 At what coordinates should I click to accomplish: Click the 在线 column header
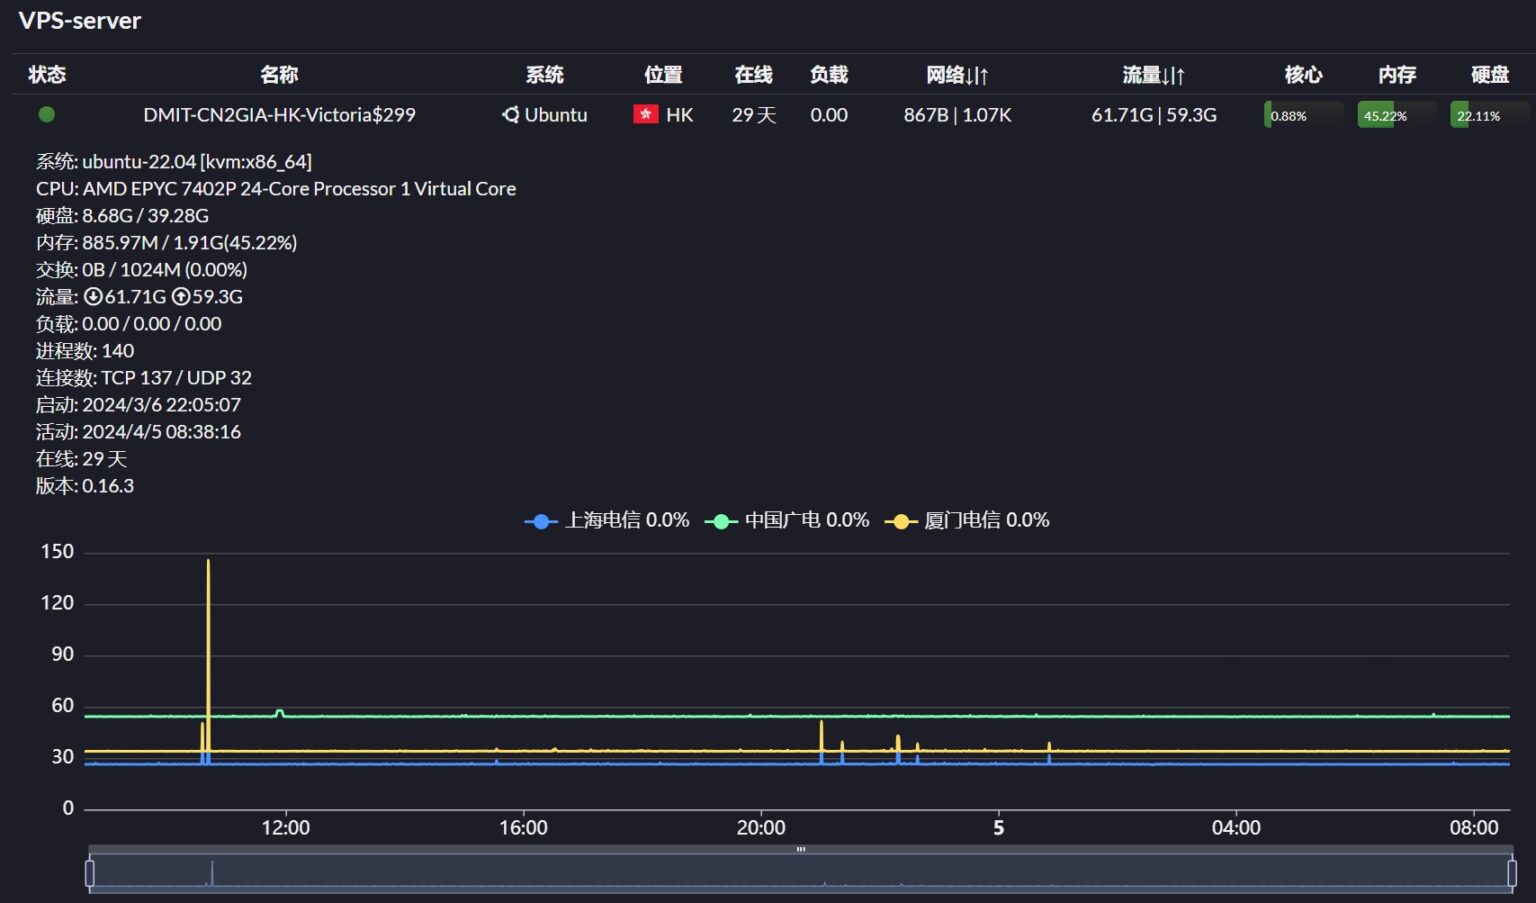[x=753, y=74]
